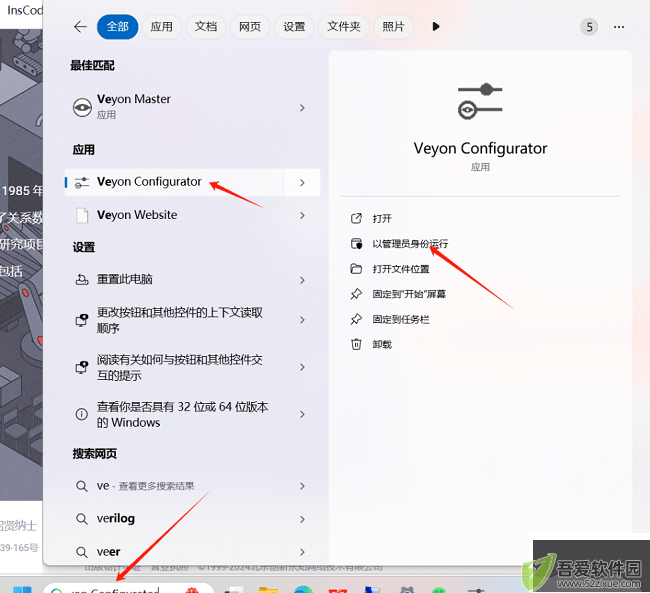Image resolution: width=650 pixels, height=593 pixels.
Task: Open 更改按钮和其他控件的上下文读取顺序 setting
Action: 192,320
